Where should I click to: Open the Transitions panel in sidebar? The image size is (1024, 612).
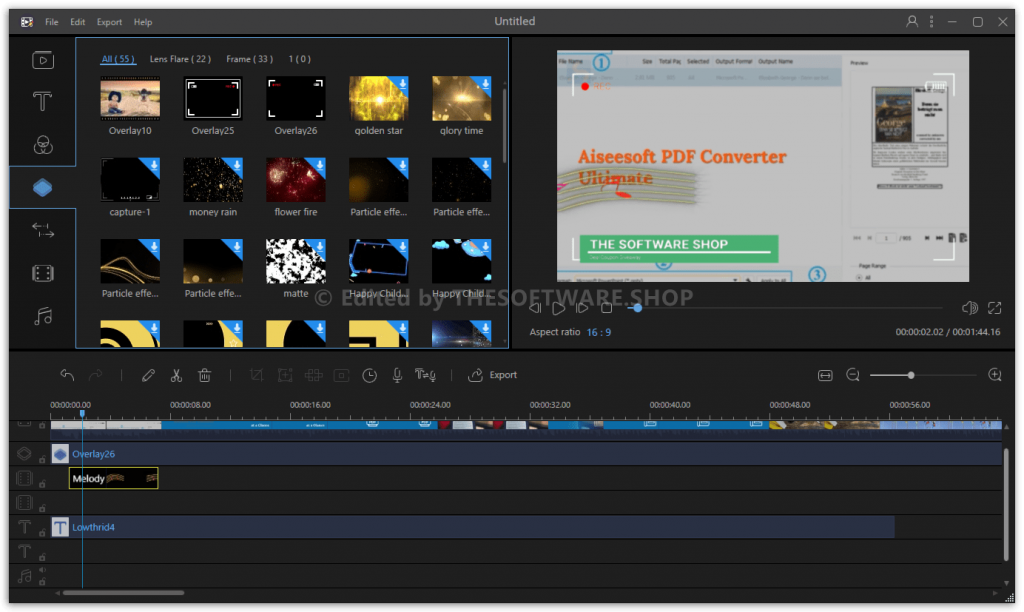coord(42,230)
